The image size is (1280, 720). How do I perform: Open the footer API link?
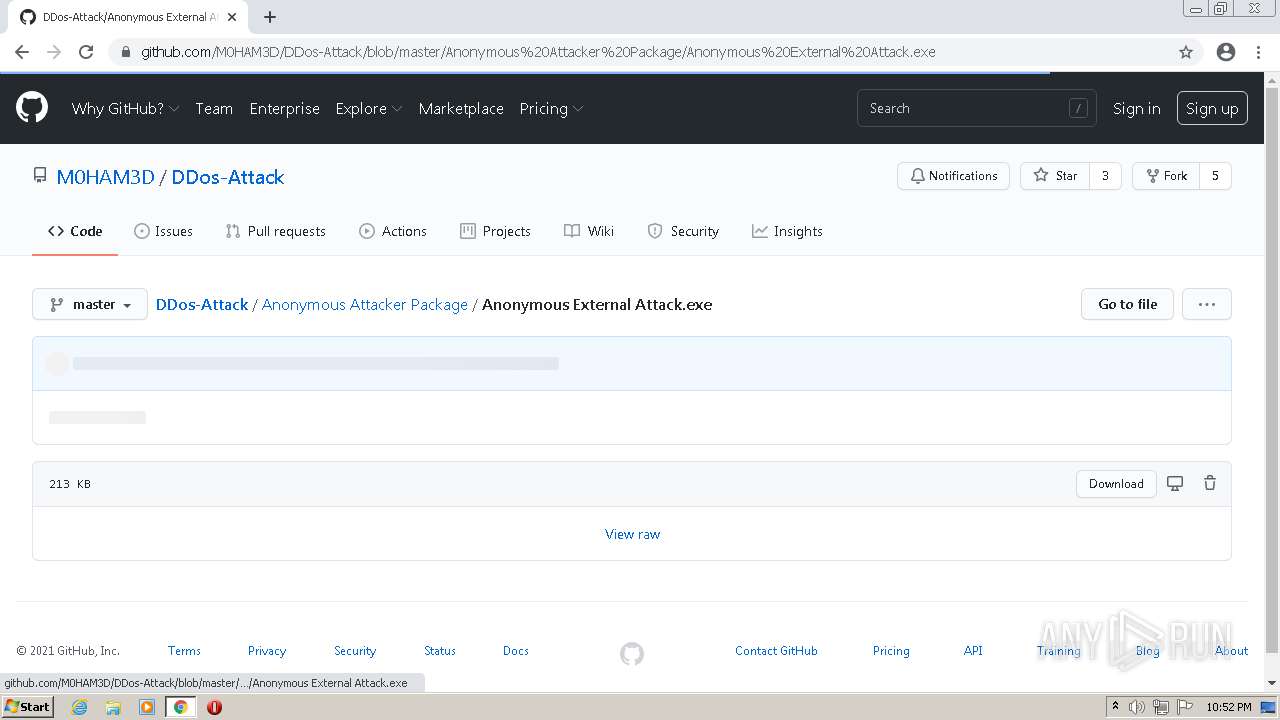coord(973,650)
